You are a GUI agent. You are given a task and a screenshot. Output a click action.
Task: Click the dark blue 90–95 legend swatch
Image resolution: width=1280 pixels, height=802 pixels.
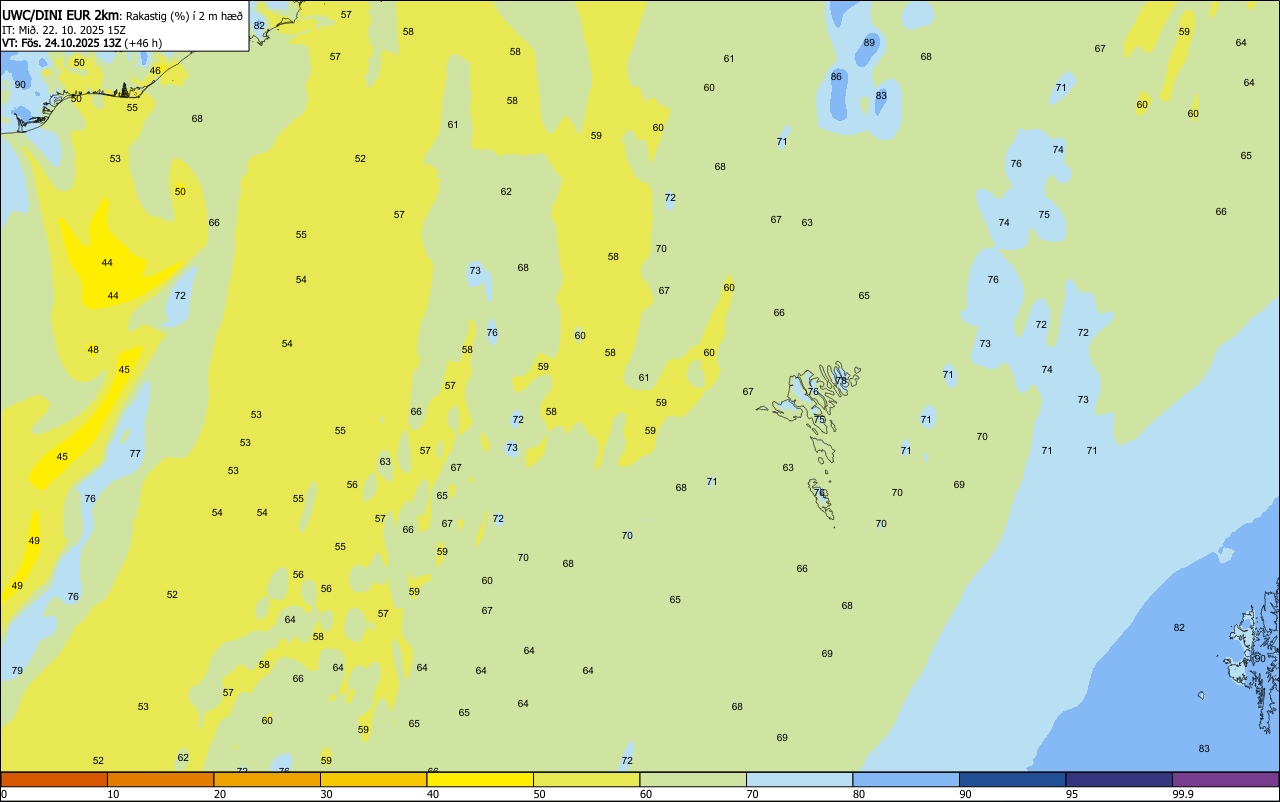pyautogui.click(x=1012, y=779)
